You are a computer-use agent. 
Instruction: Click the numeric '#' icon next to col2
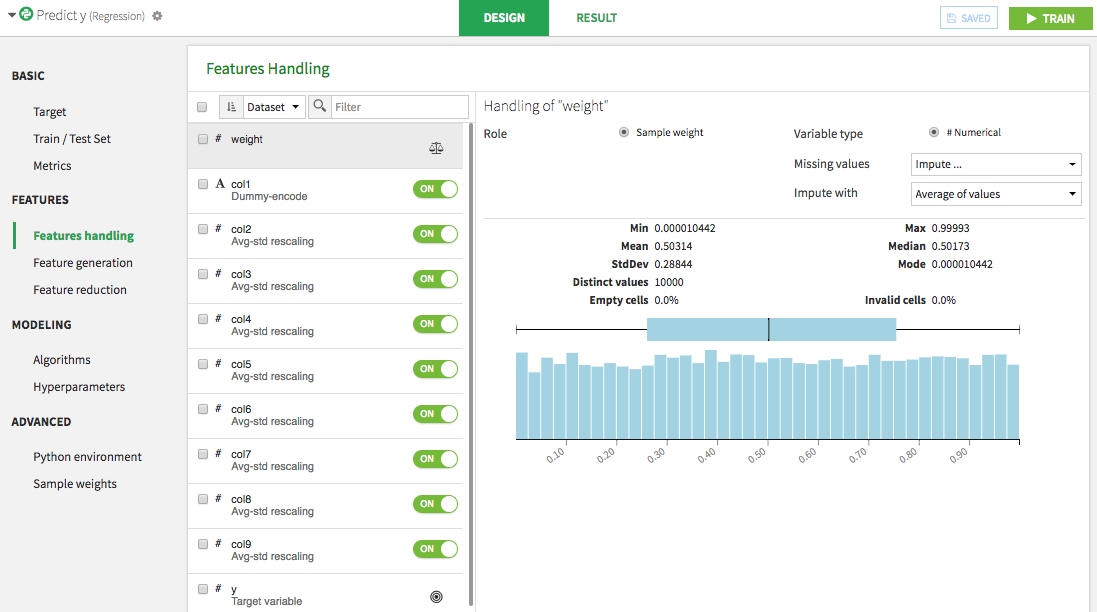click(218, 228)
